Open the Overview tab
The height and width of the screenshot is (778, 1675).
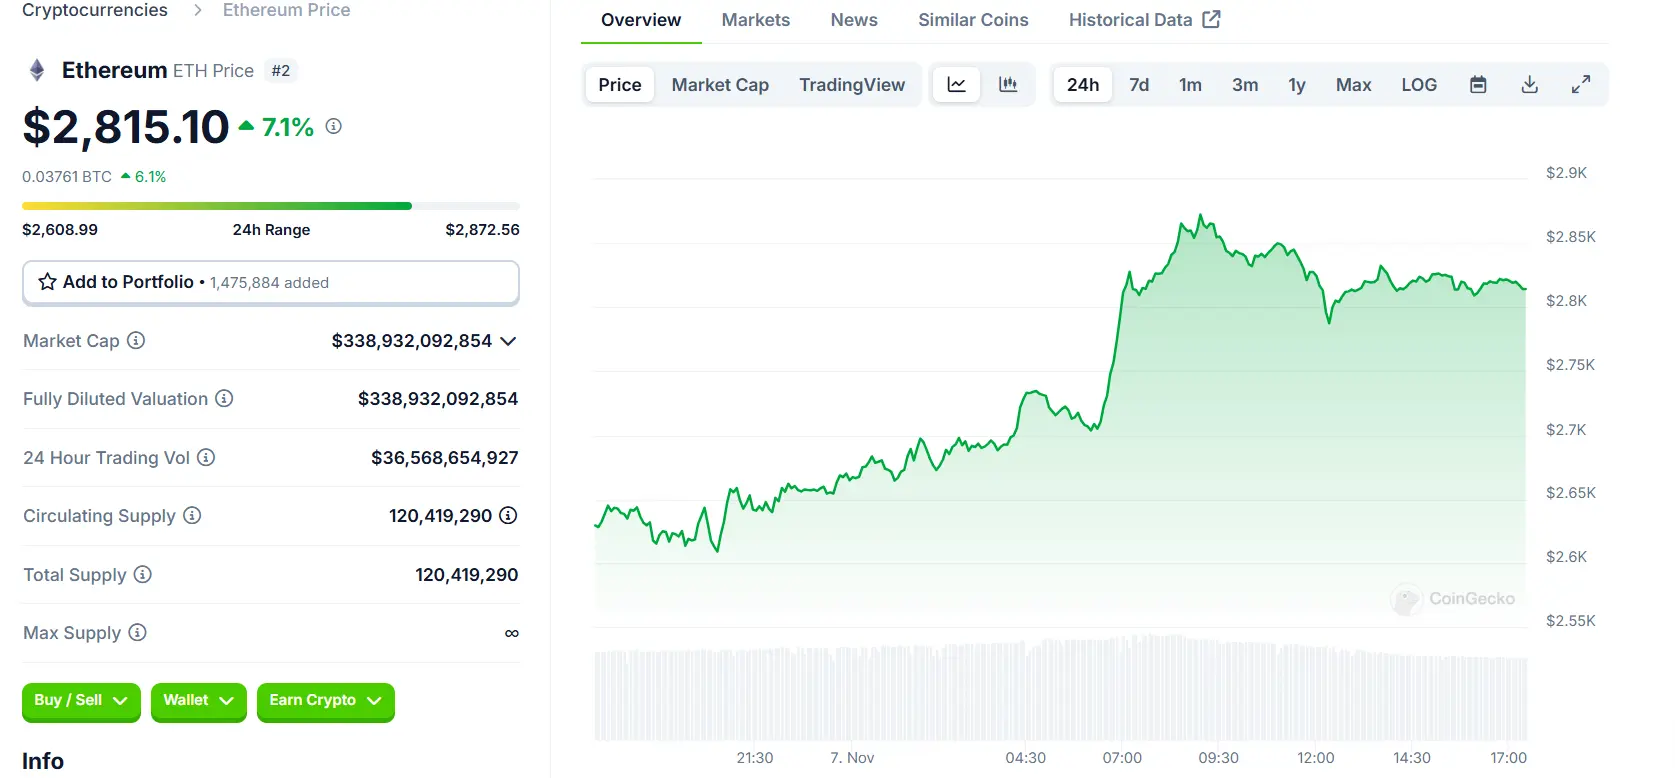641,20
